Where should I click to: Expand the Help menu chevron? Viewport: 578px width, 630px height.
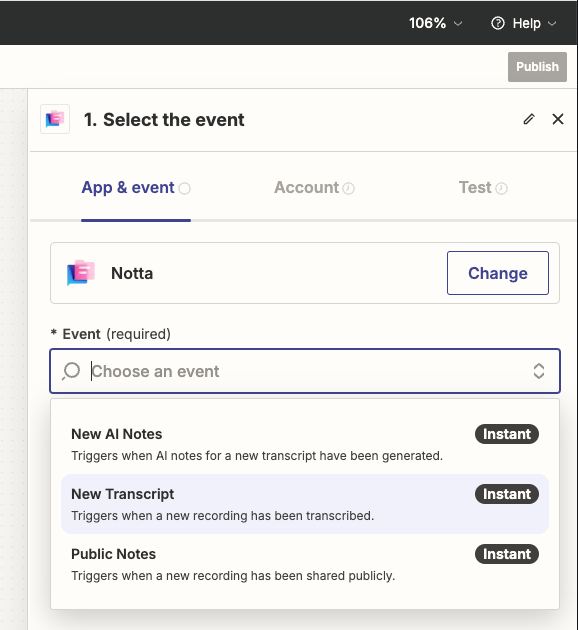tap(552, 23)
